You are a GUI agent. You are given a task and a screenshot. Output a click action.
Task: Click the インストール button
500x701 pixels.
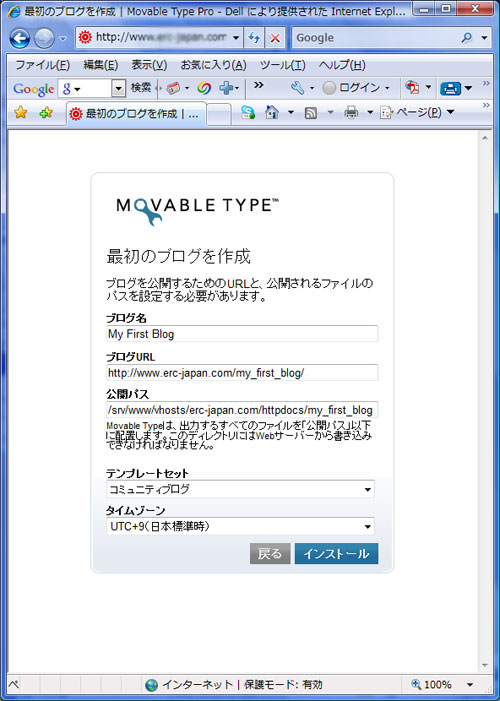336,553
